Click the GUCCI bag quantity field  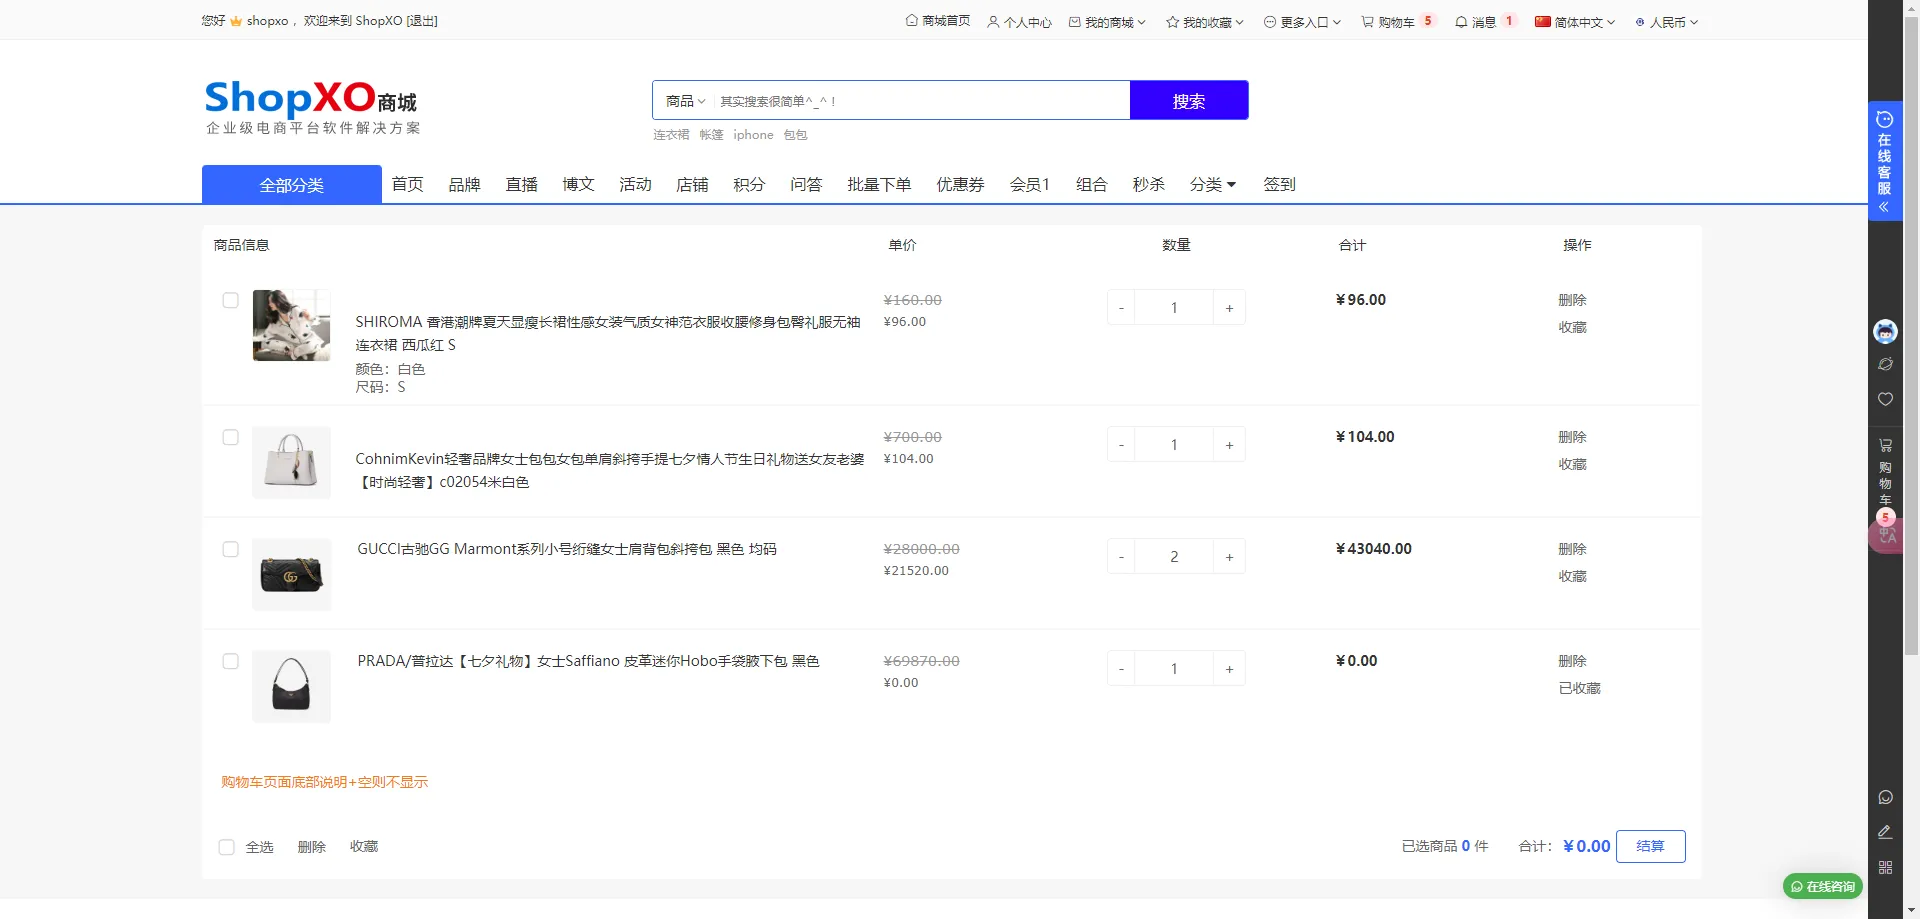coord(1175,557)
